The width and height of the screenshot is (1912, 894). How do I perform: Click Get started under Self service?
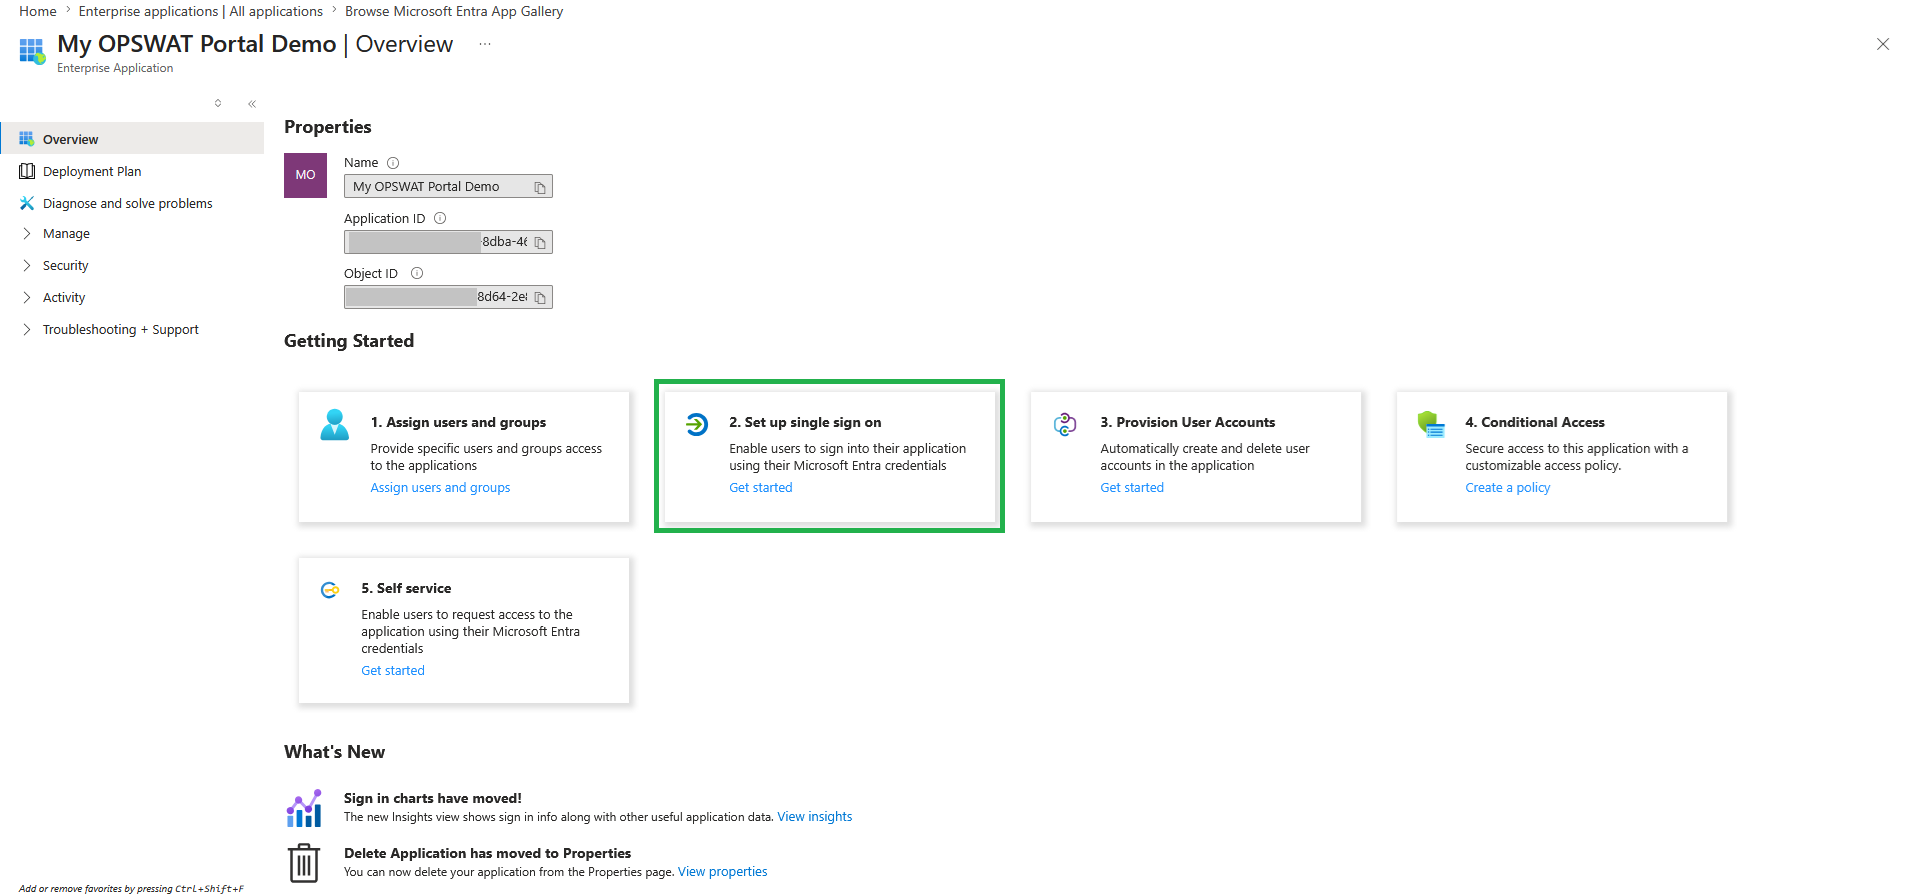pos(393,671)
